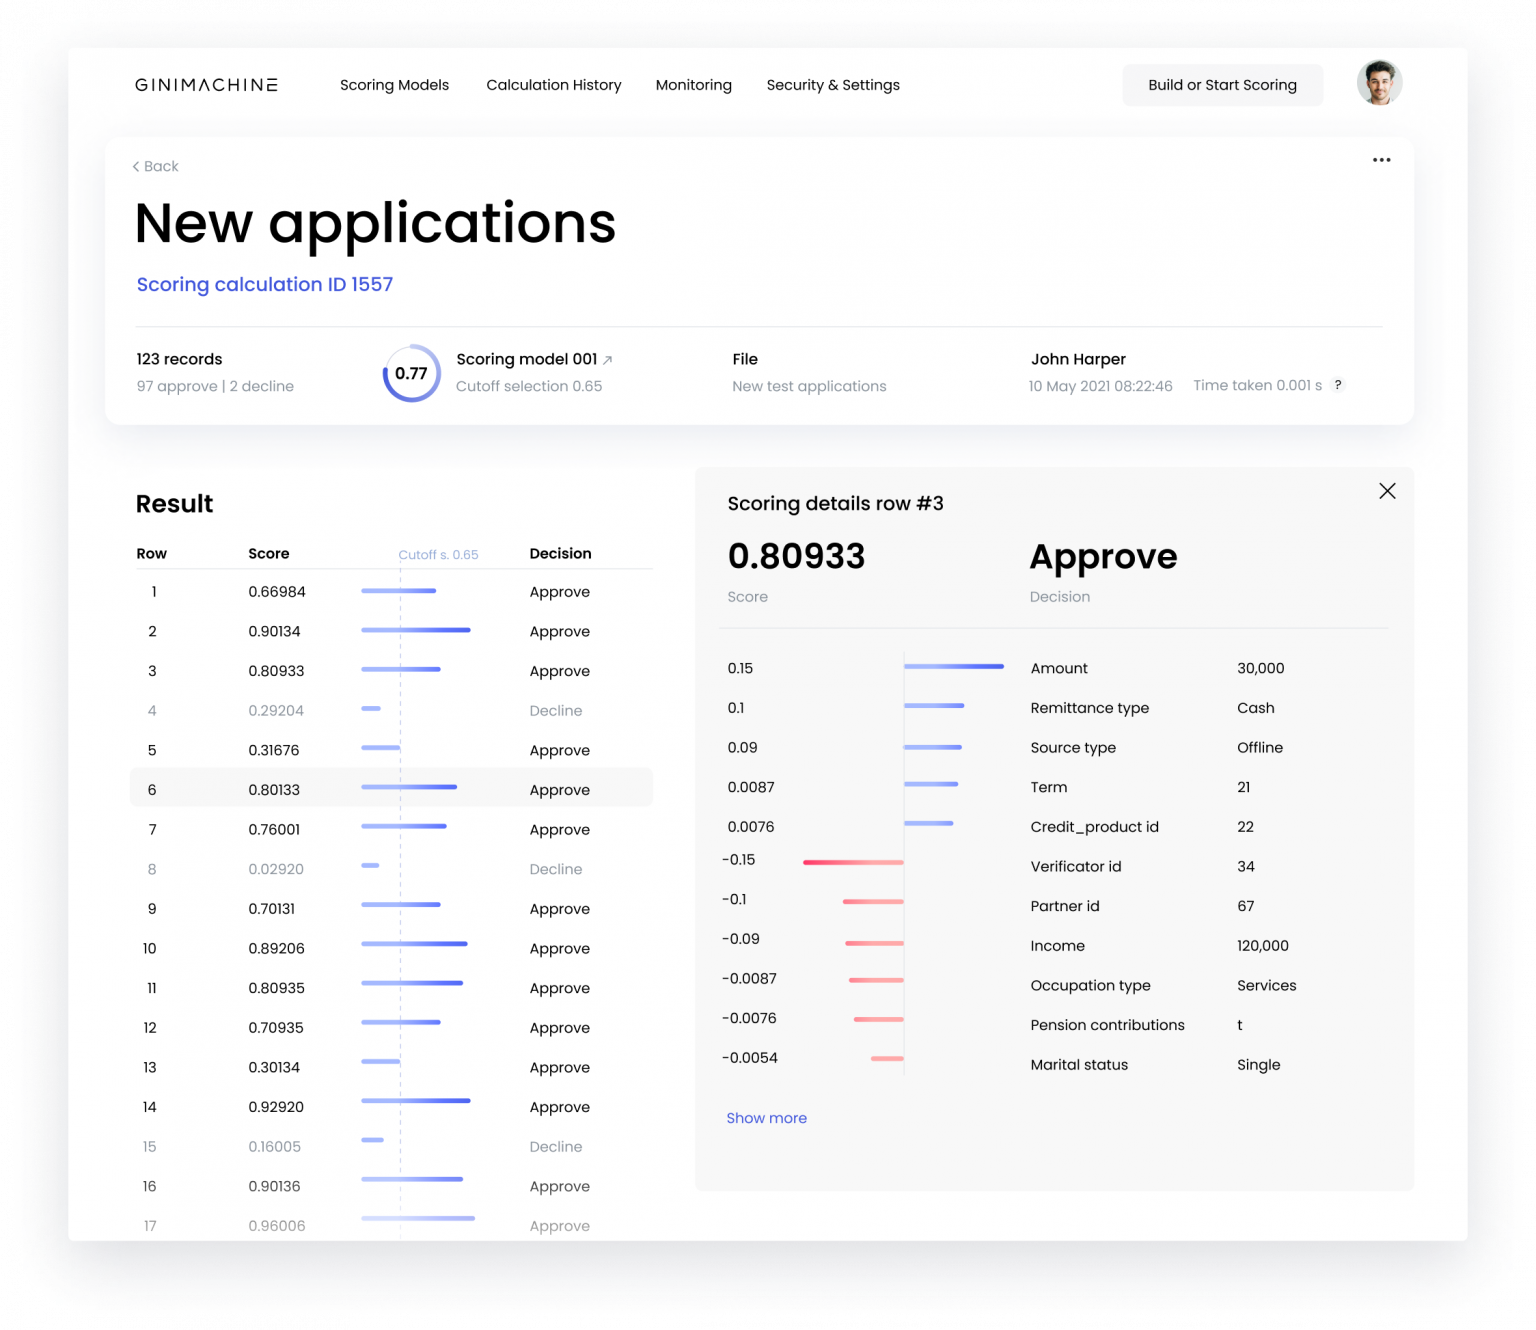Viewport: 1536px width, 1330px height.
Task: Click the external link arrow beside Scoring model 001
Action: 609,358
